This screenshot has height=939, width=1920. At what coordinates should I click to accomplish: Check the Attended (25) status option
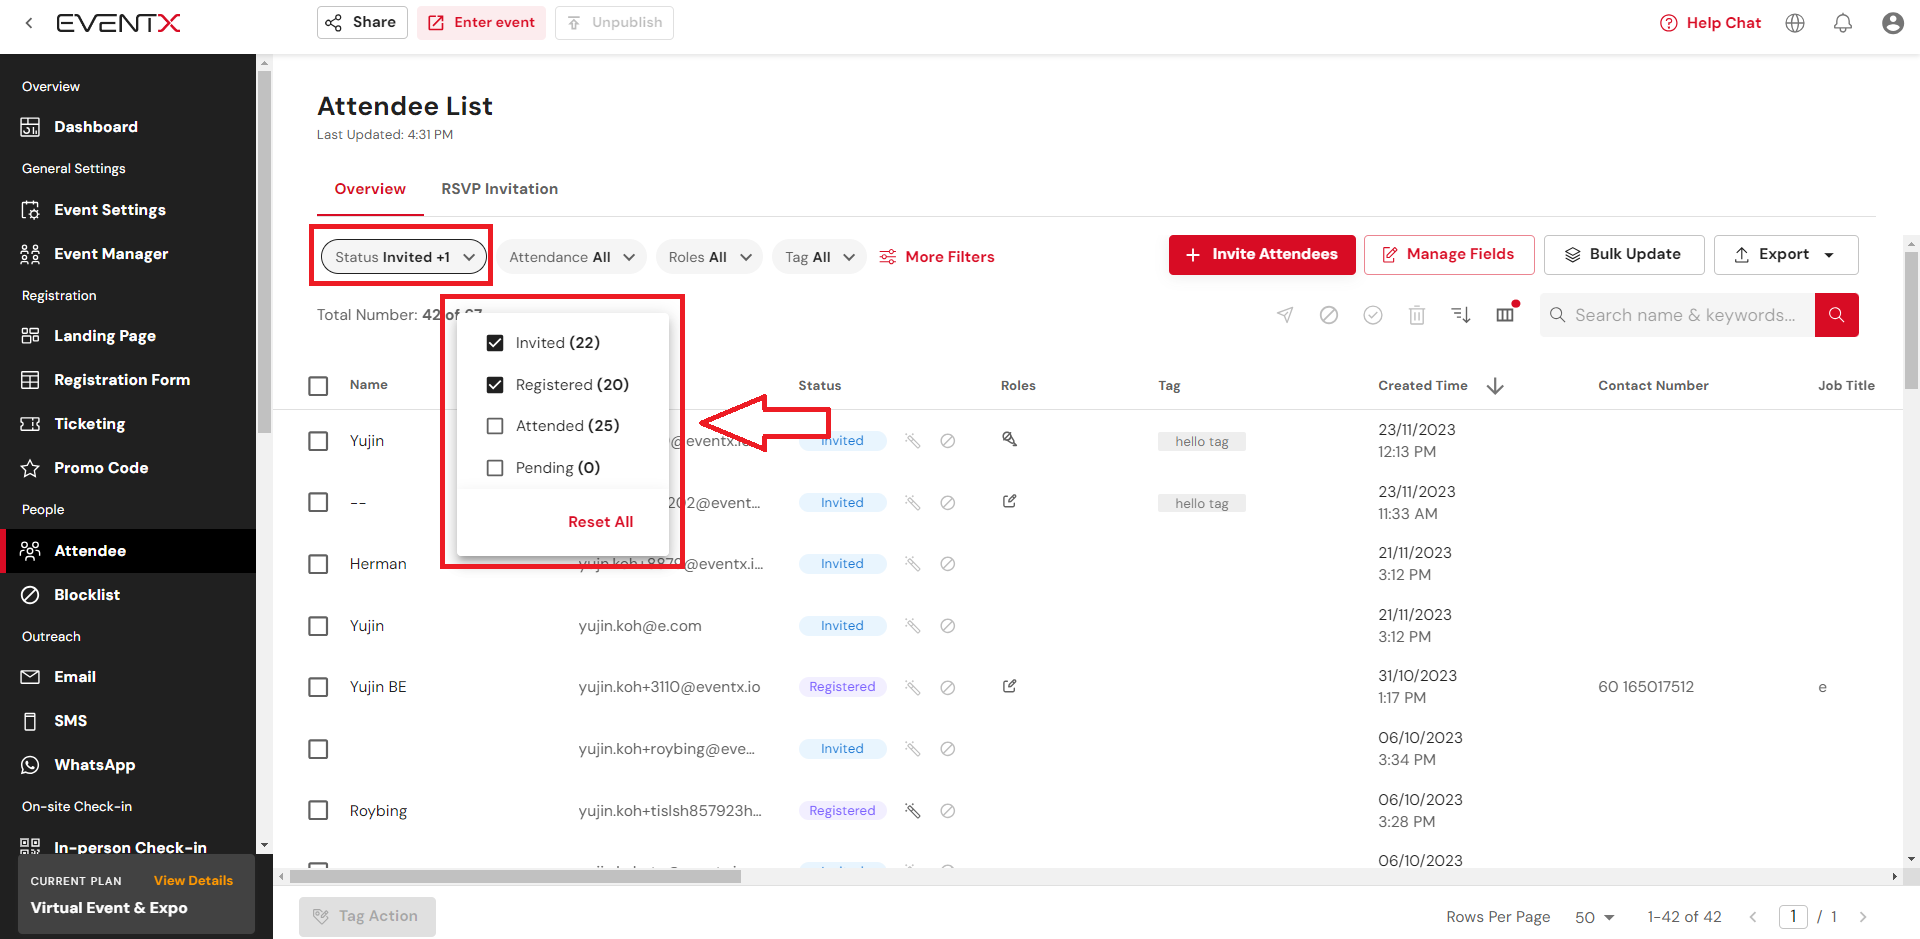pos(495,426)
